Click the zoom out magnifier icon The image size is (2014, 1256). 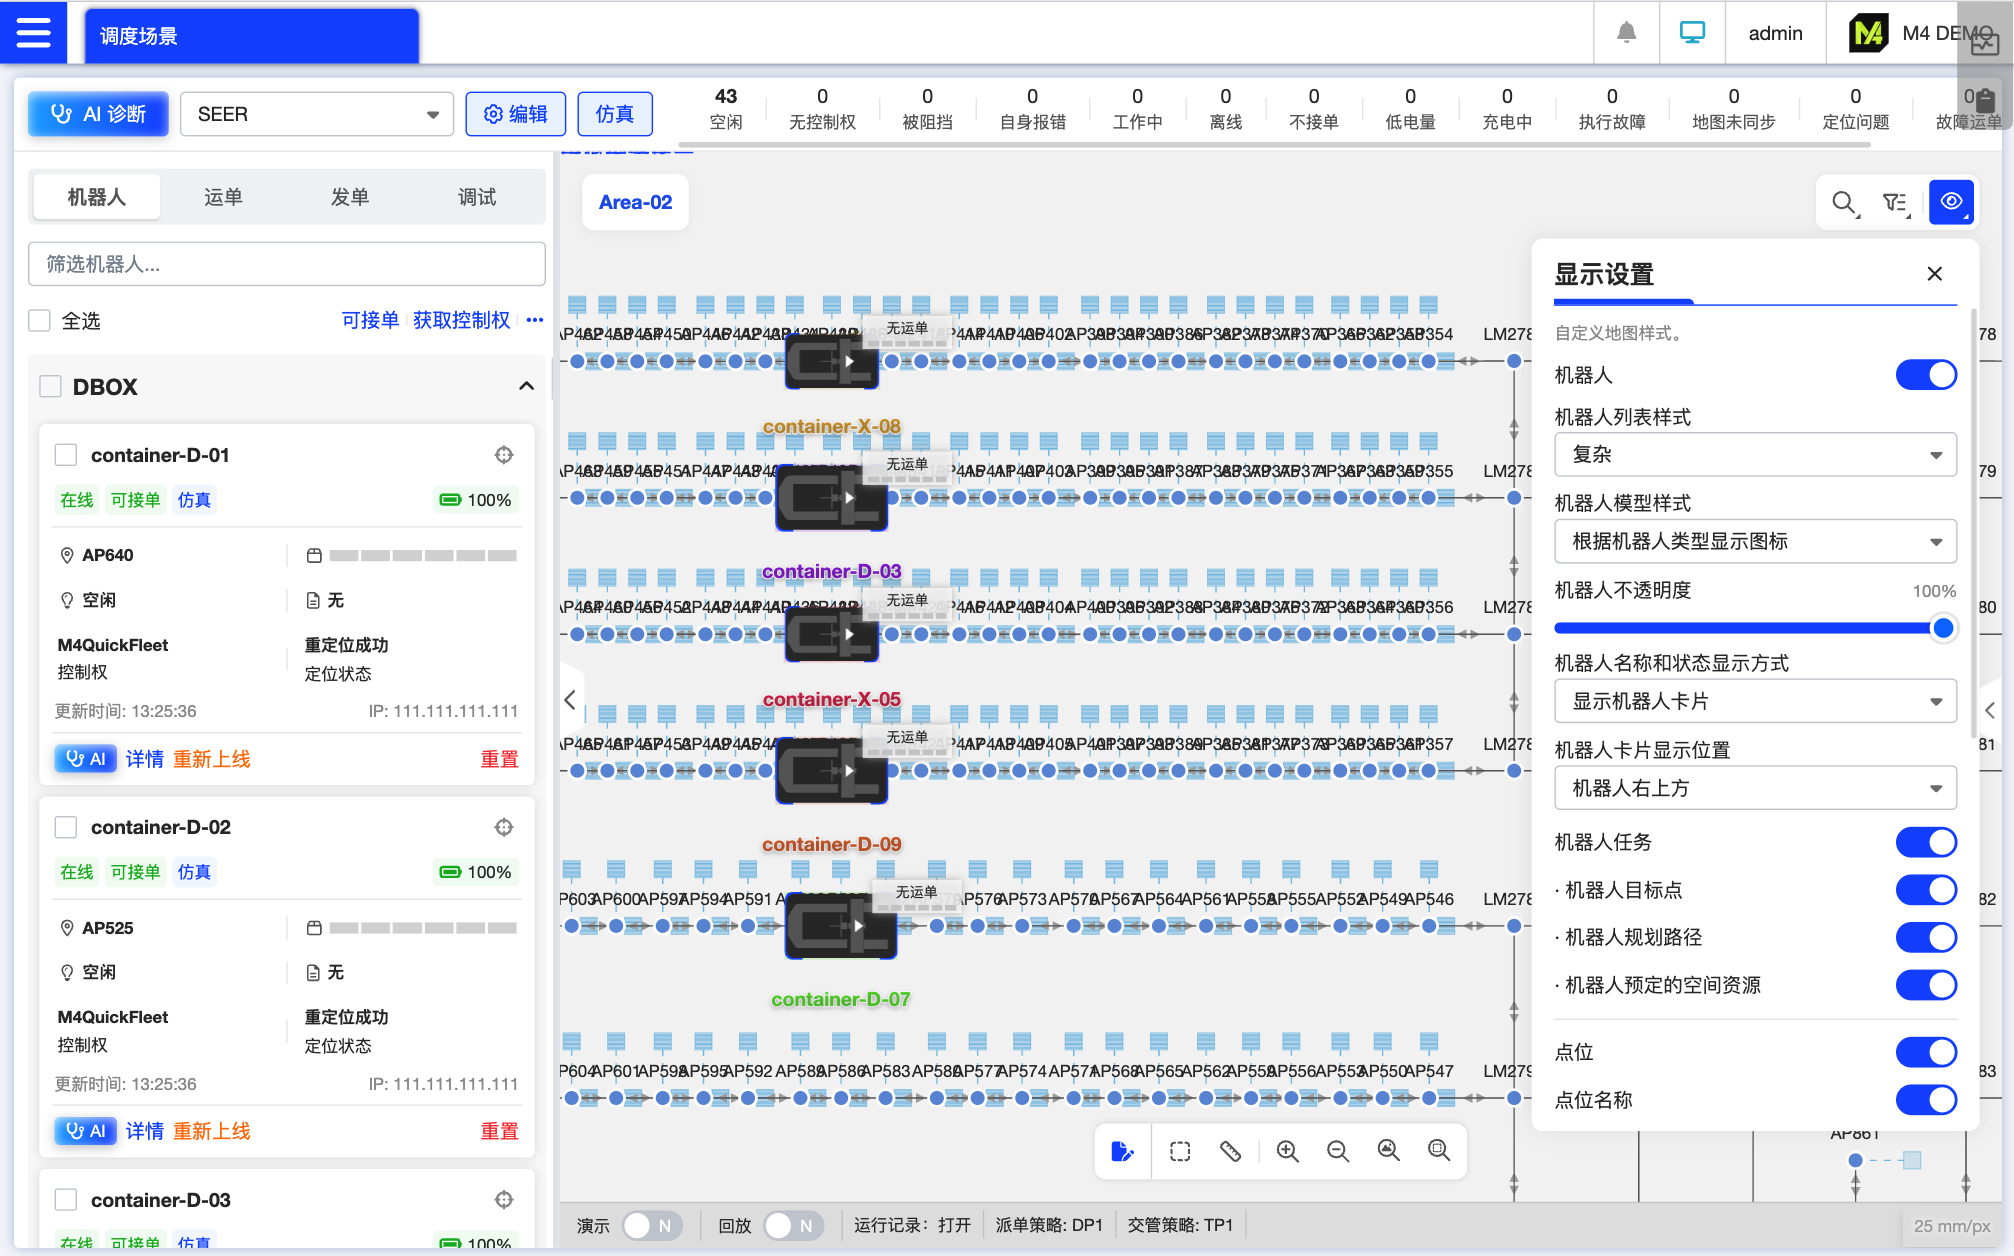1337,1151
